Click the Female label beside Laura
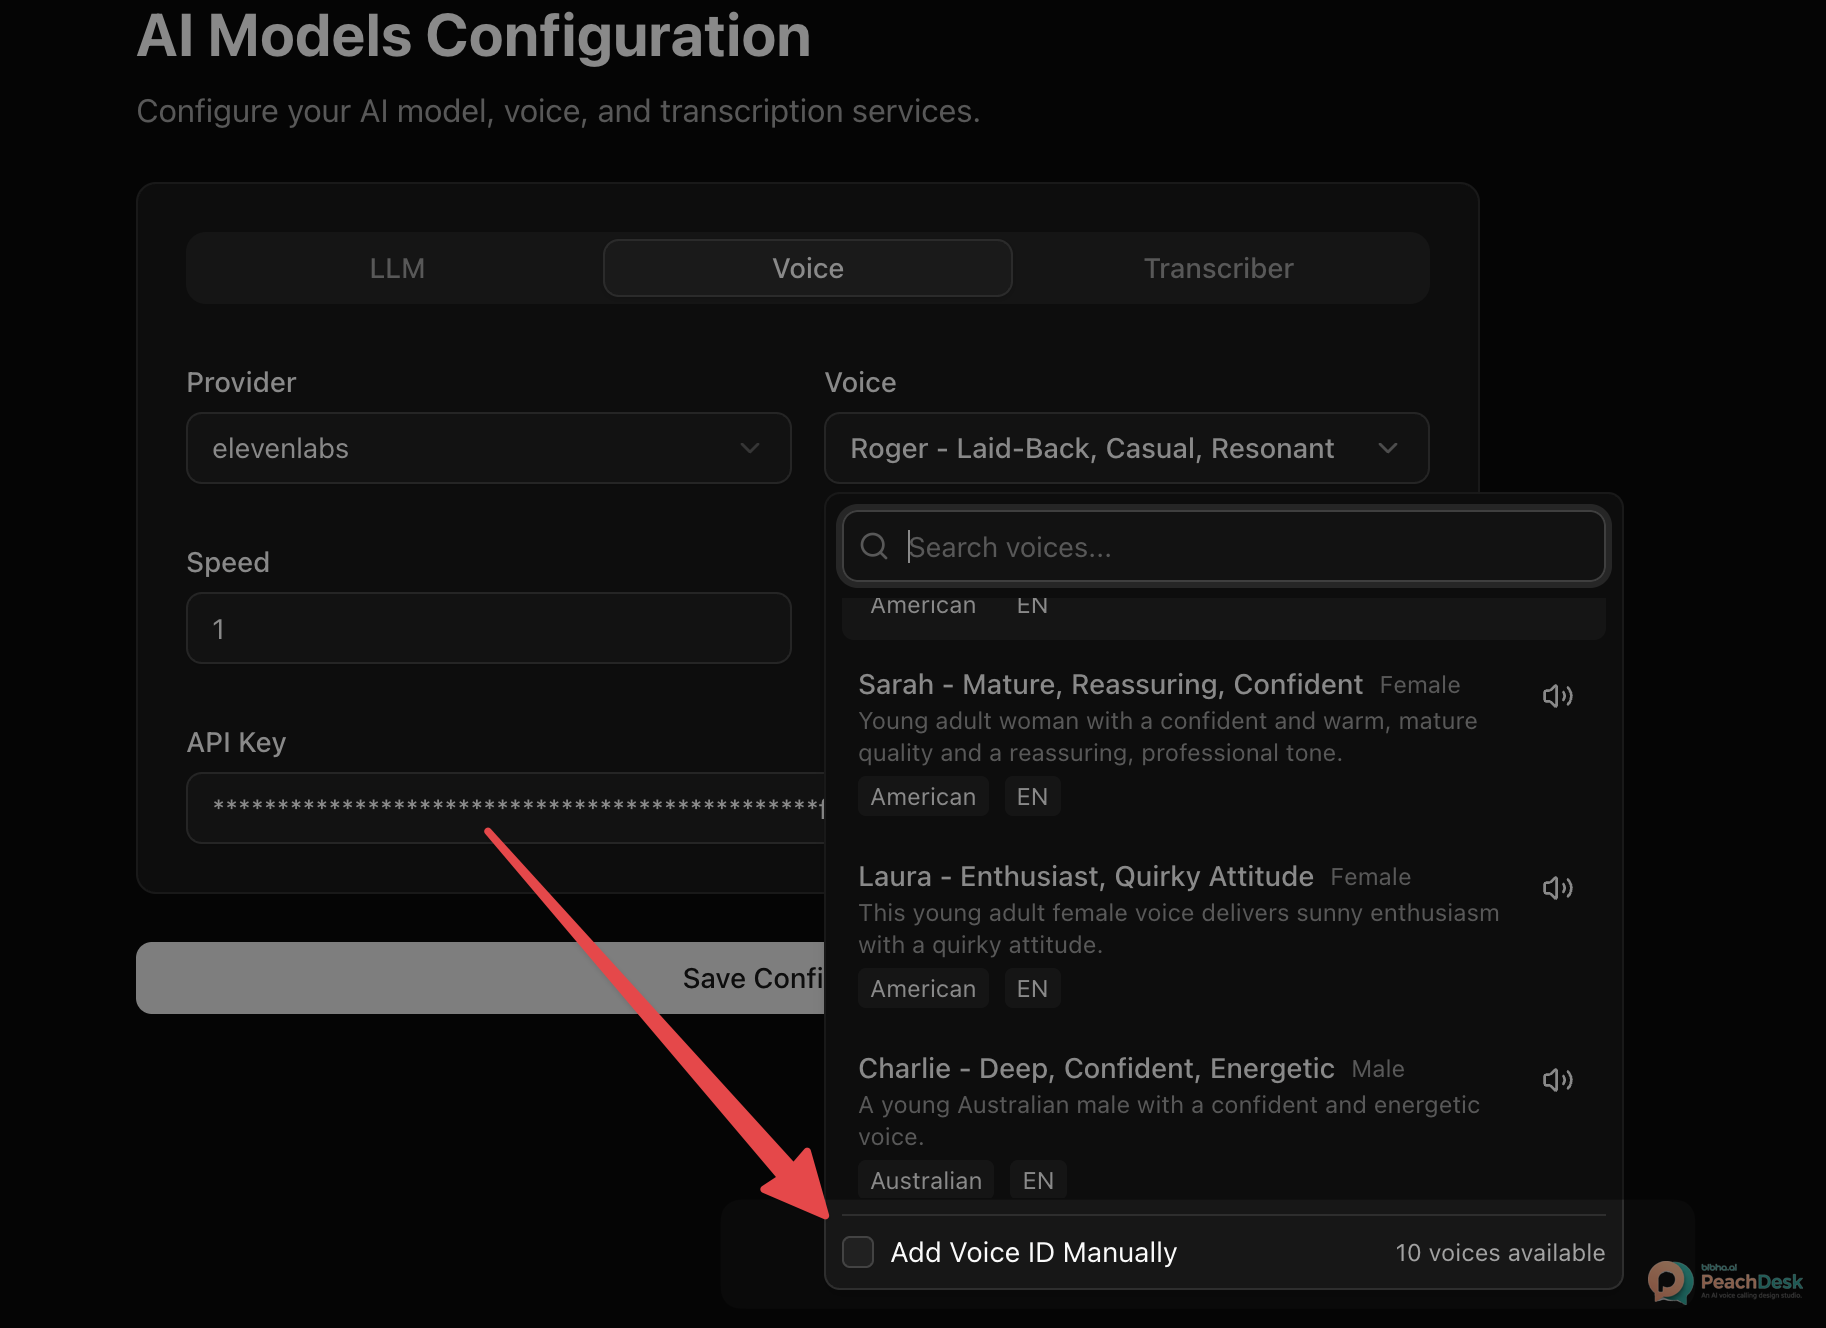1826x1328 pixels. [1371, 877]
